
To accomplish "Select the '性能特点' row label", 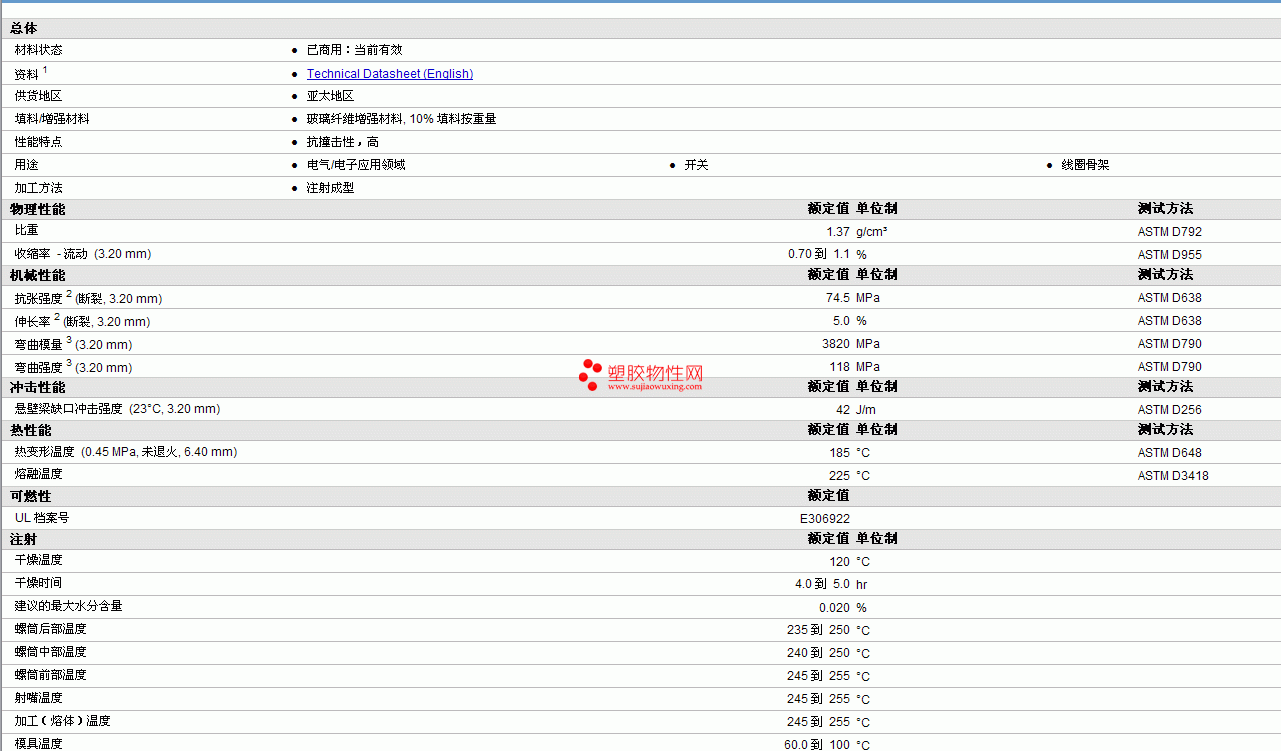I will [x=39, y=142].
